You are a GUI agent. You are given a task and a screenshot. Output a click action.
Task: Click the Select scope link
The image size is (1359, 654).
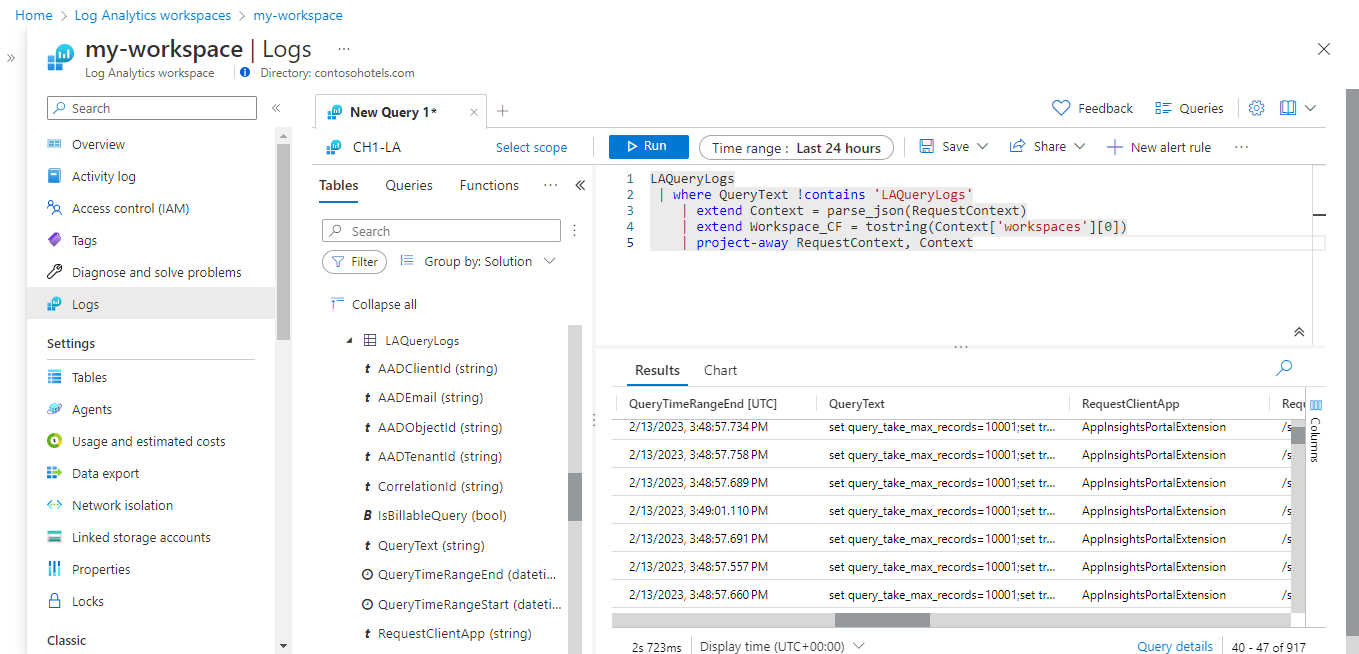(x=531, y=148)
